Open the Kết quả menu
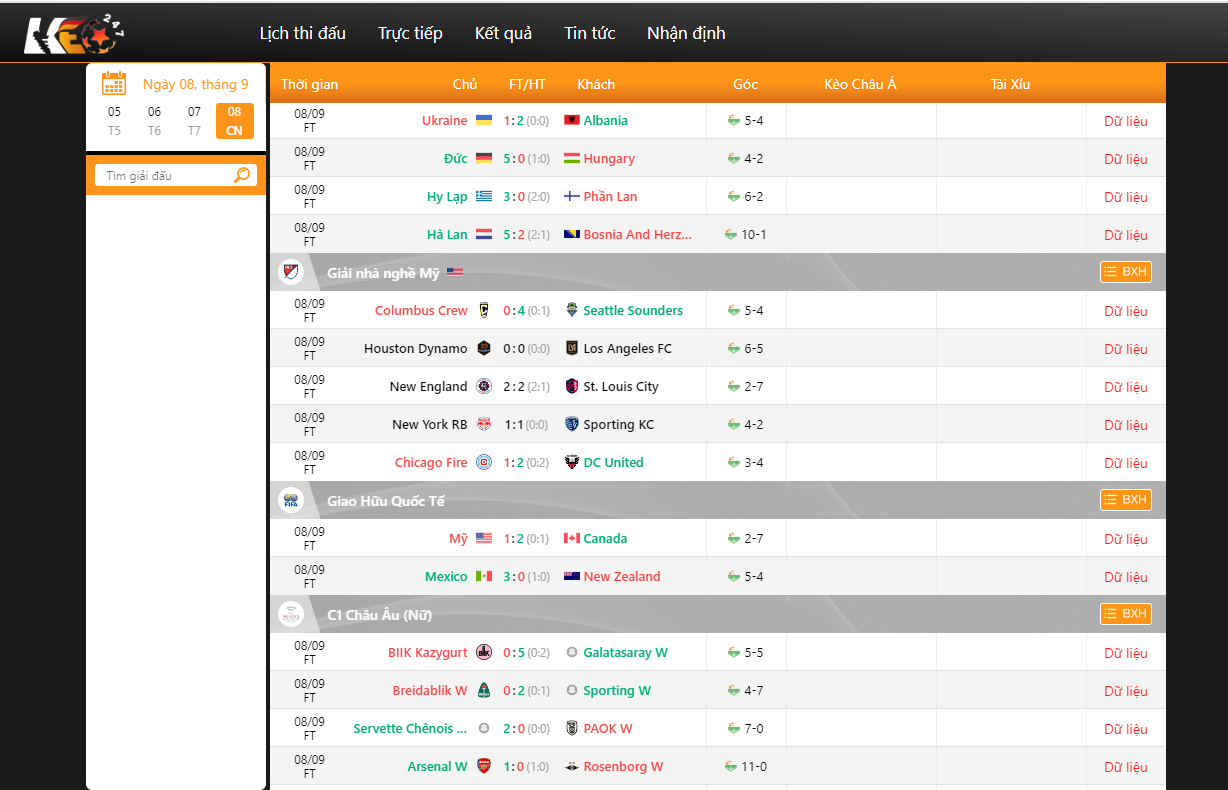The width and height of the screenshot is (1228, 790). pyautogui.click(x=503, y=33)
